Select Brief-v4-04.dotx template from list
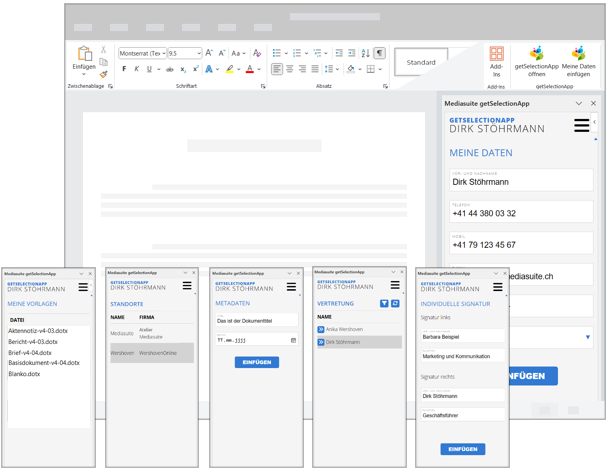 pos(30,352)
